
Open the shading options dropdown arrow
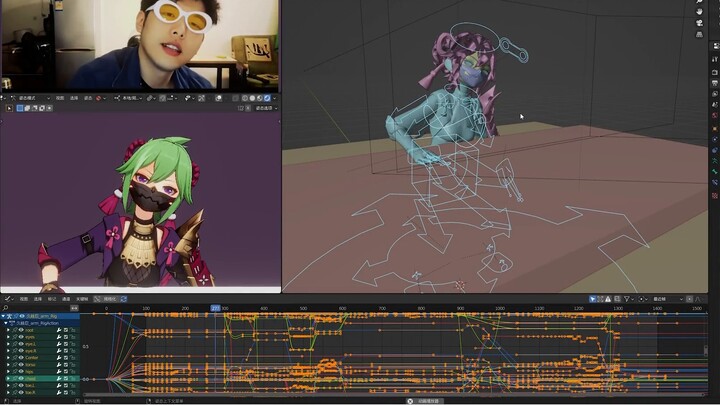click(x=275, y=98)
